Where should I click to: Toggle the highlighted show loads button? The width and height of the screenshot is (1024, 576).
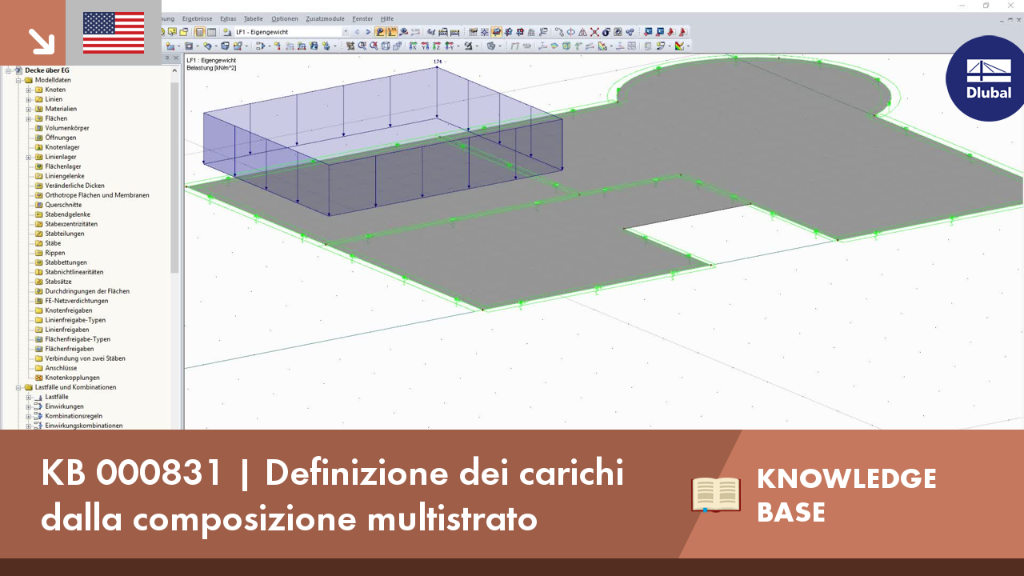coord(380,32)
